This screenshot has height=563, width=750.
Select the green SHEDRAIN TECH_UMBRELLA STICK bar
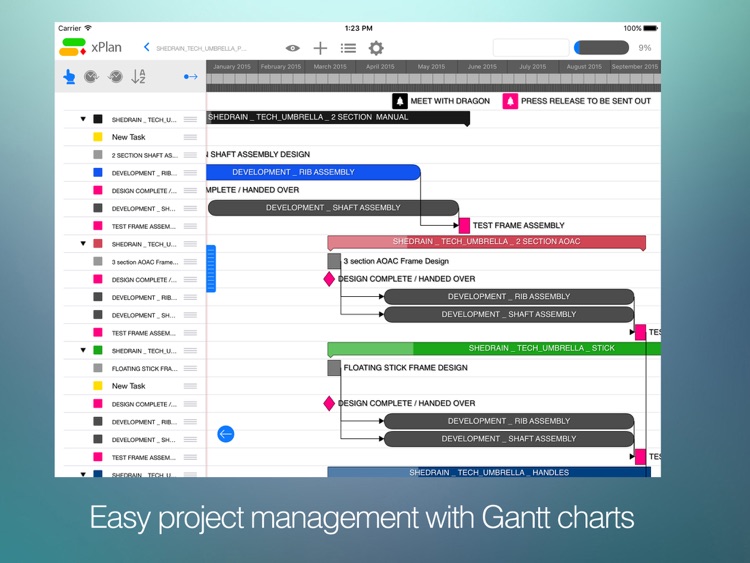[x=494, y=348]
